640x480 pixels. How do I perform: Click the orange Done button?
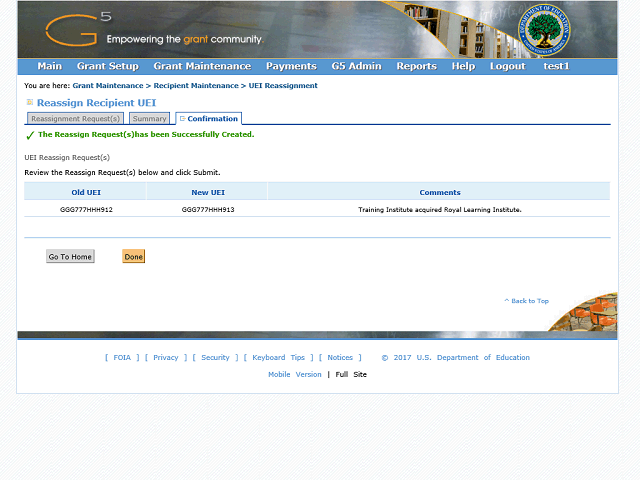click(133, 256)
